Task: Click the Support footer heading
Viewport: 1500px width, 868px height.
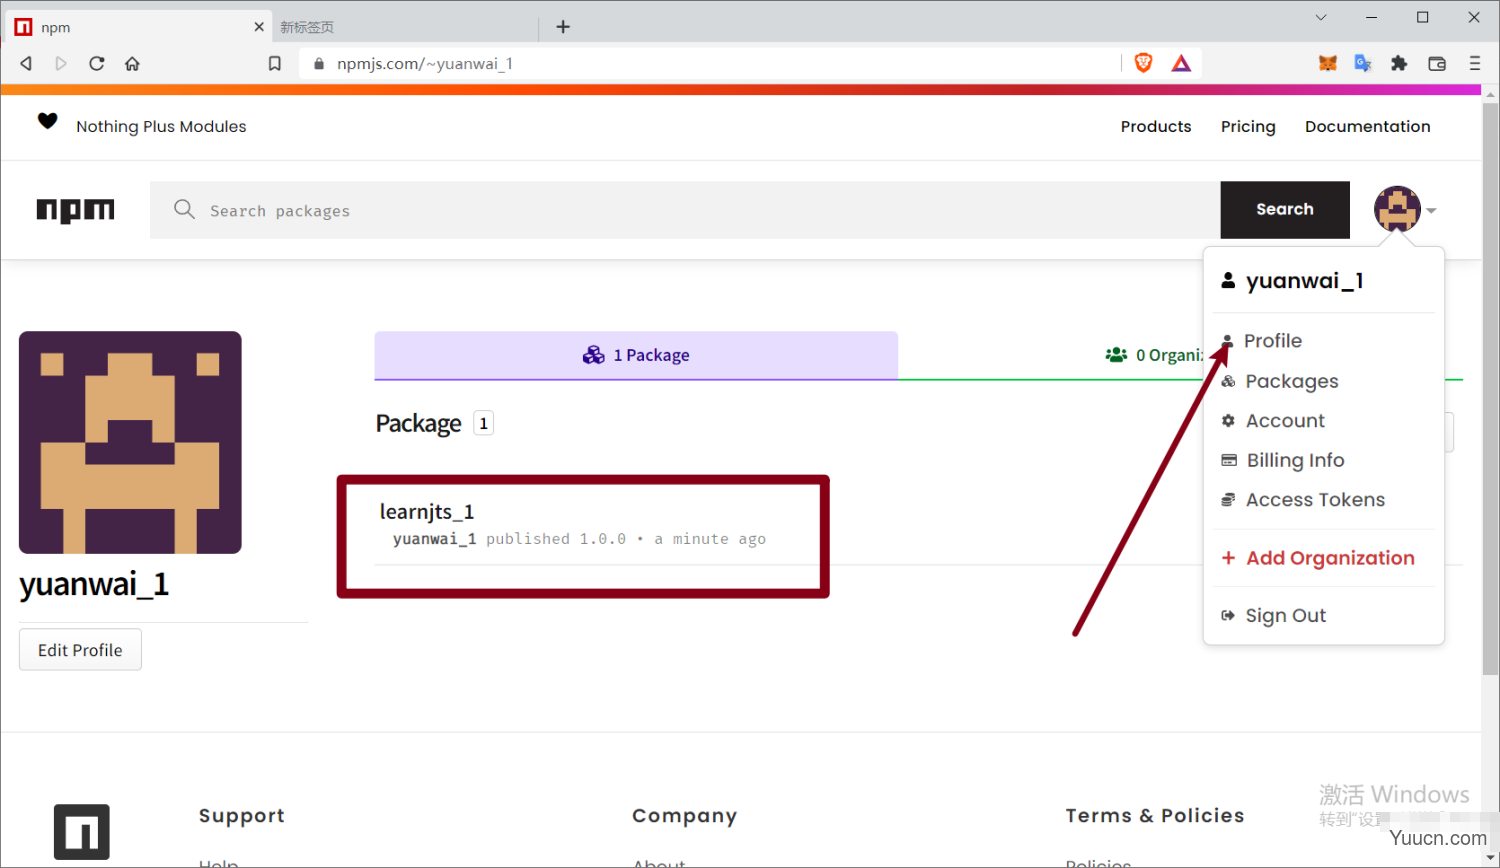Action: click(x=242, y=816)
